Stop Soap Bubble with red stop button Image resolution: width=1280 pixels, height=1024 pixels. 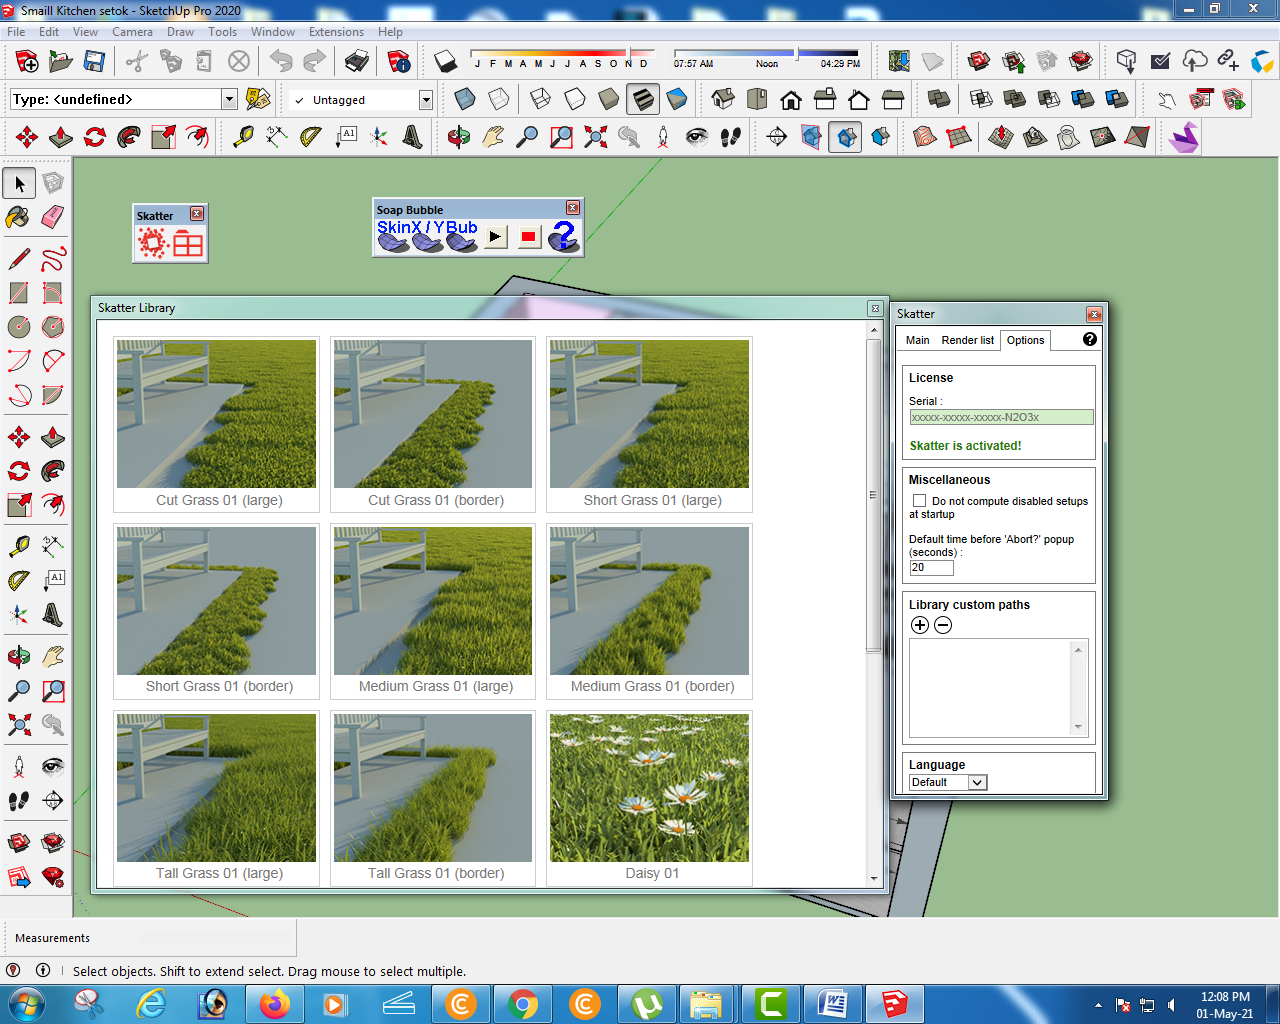point(530,237)
